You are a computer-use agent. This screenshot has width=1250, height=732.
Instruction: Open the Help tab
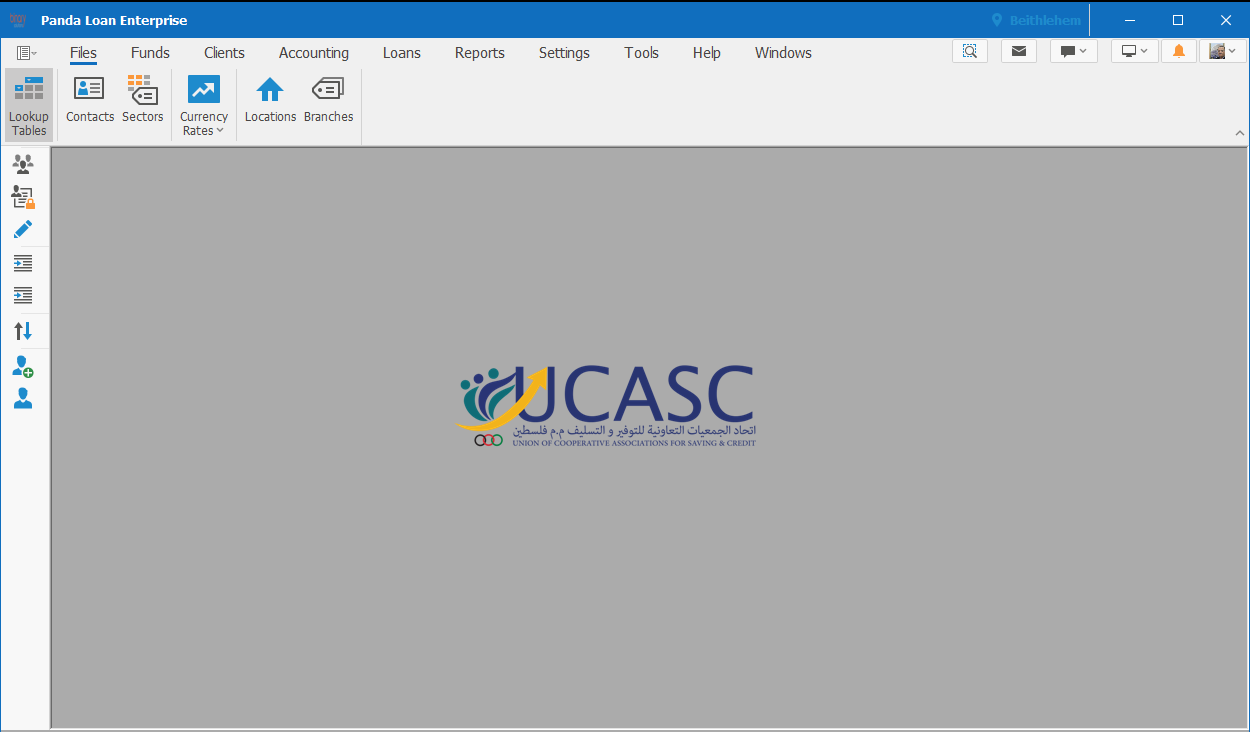[x=707, y=53]
